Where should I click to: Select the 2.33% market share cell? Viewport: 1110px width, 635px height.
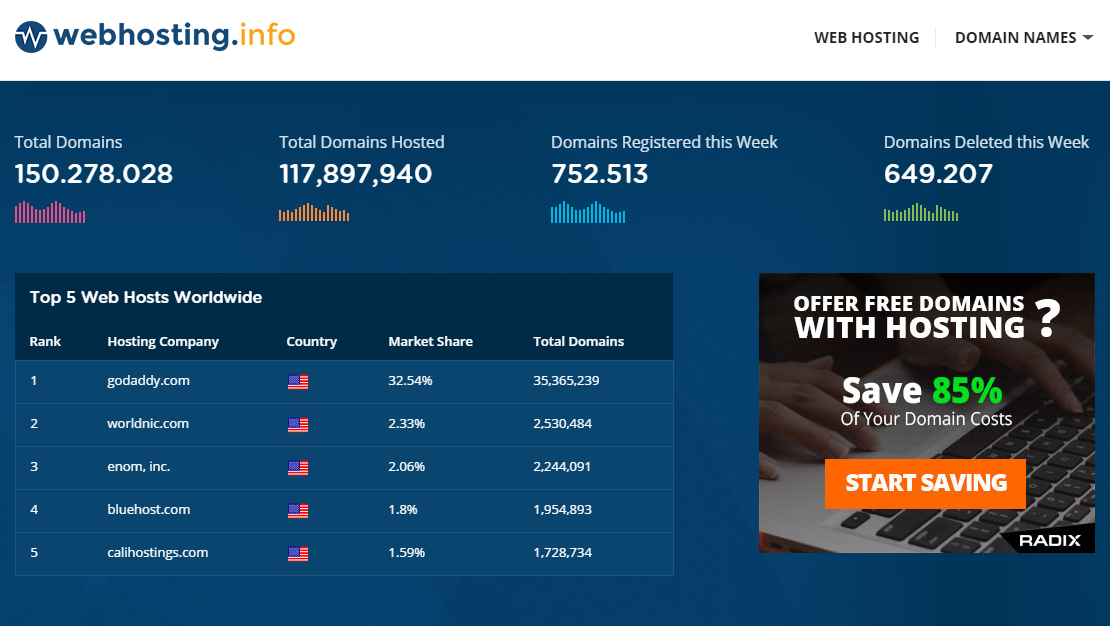[x=406, y=423]
